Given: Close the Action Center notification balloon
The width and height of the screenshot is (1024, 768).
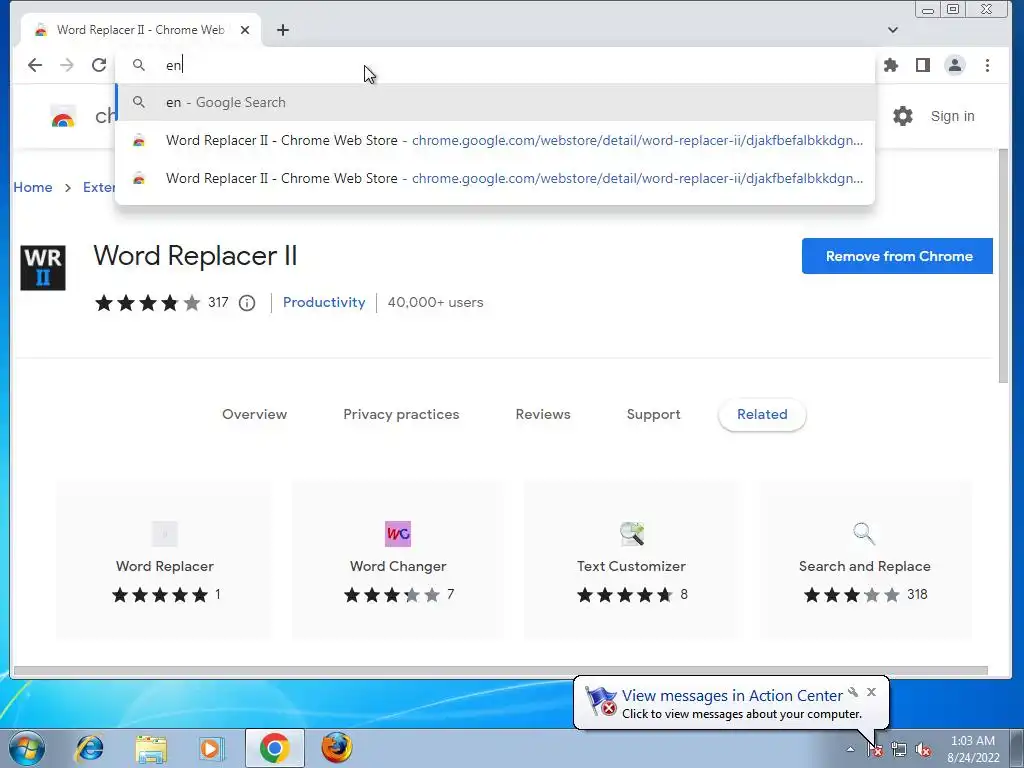Looking at the screenshot, I should click(x=871, y=692).
